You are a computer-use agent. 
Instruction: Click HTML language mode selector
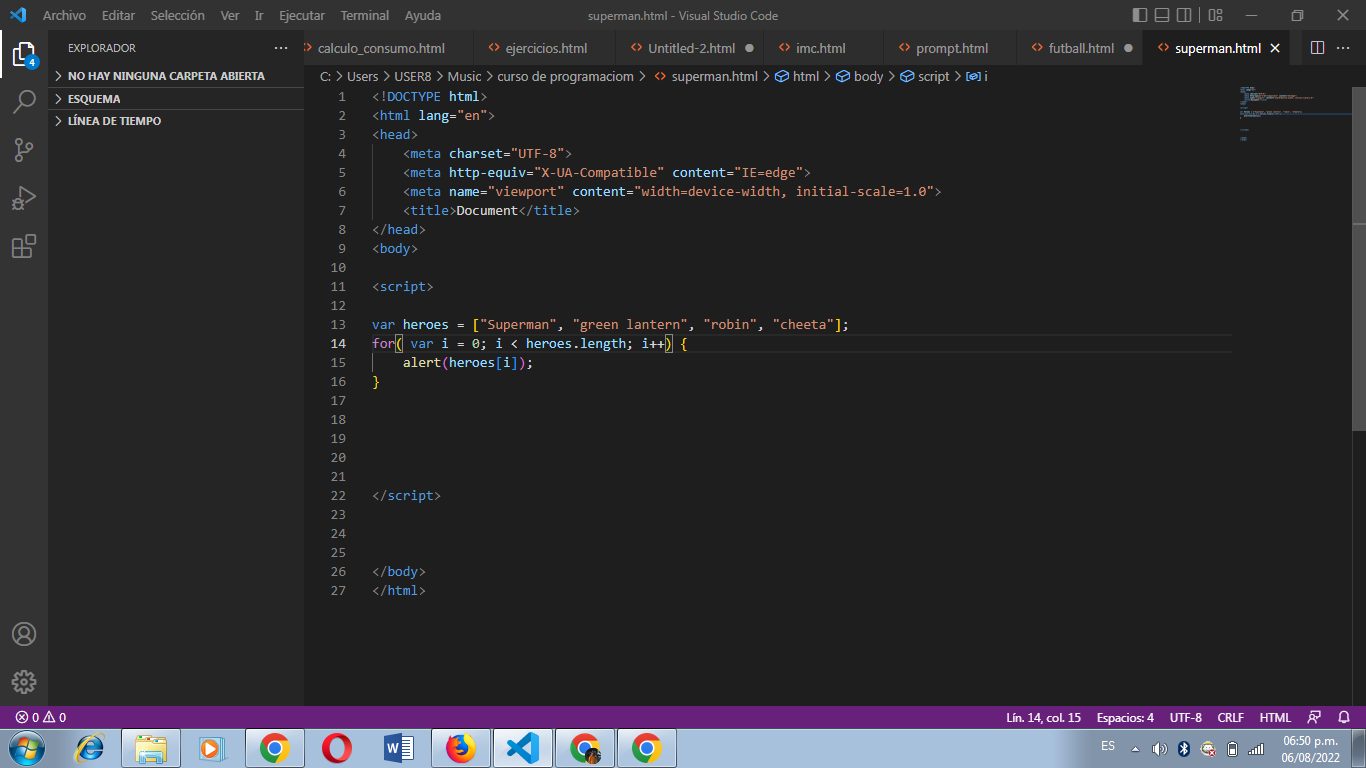click(x=1275, y=717)
